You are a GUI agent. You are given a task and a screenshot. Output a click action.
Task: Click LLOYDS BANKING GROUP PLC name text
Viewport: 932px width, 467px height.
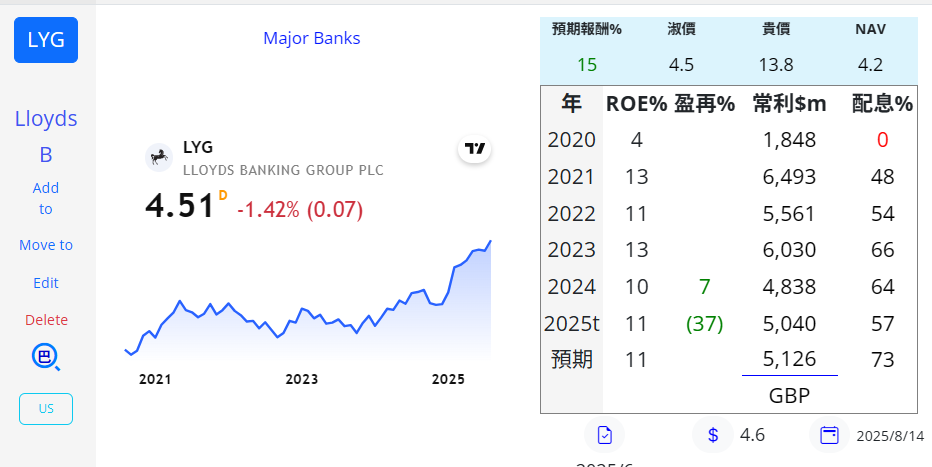pyautogui.click(x=284, y=171)
